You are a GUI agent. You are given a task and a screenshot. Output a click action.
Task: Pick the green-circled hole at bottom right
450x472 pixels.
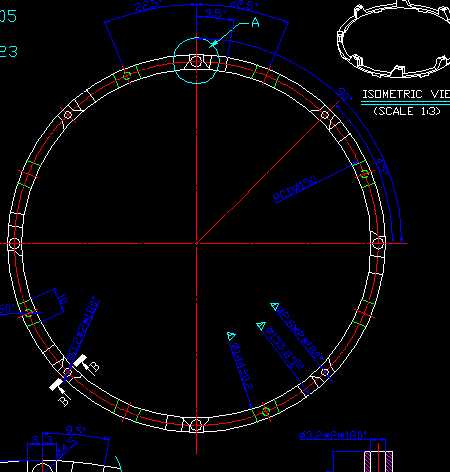(x=266, y=411)
